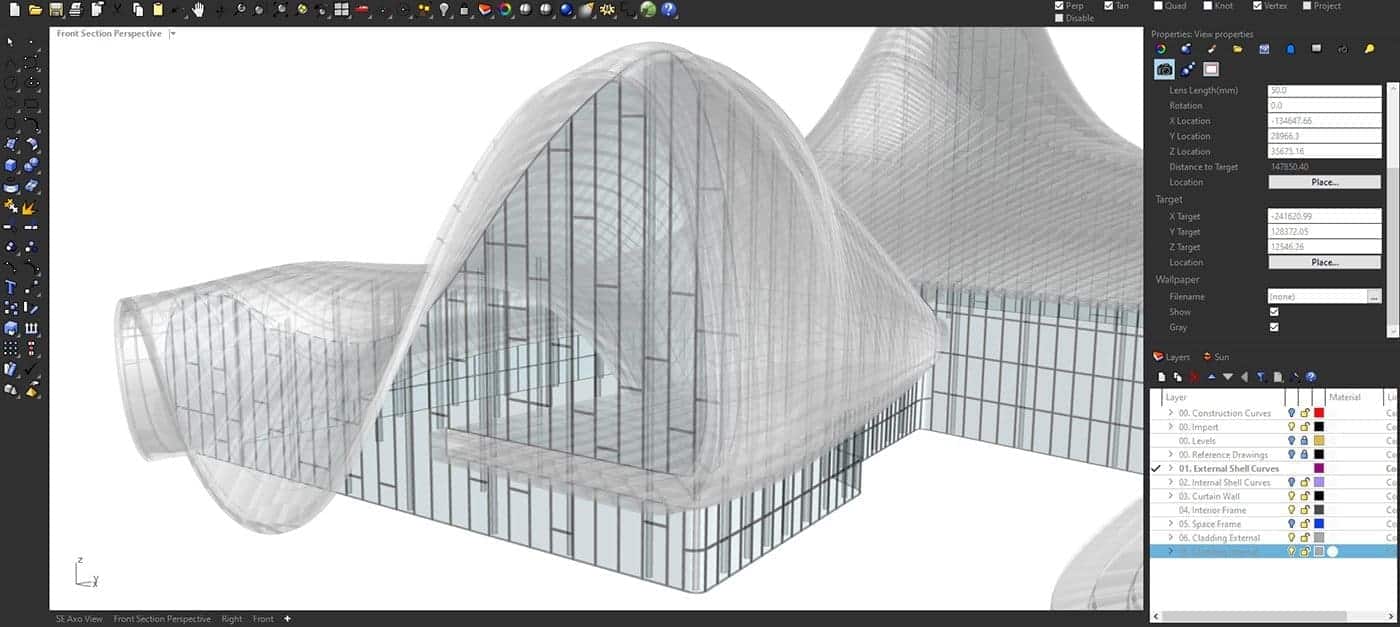Screen dimensions: 1400x627
Task: Expand the 05. Space Frame layer
Action: (1170, 524)
